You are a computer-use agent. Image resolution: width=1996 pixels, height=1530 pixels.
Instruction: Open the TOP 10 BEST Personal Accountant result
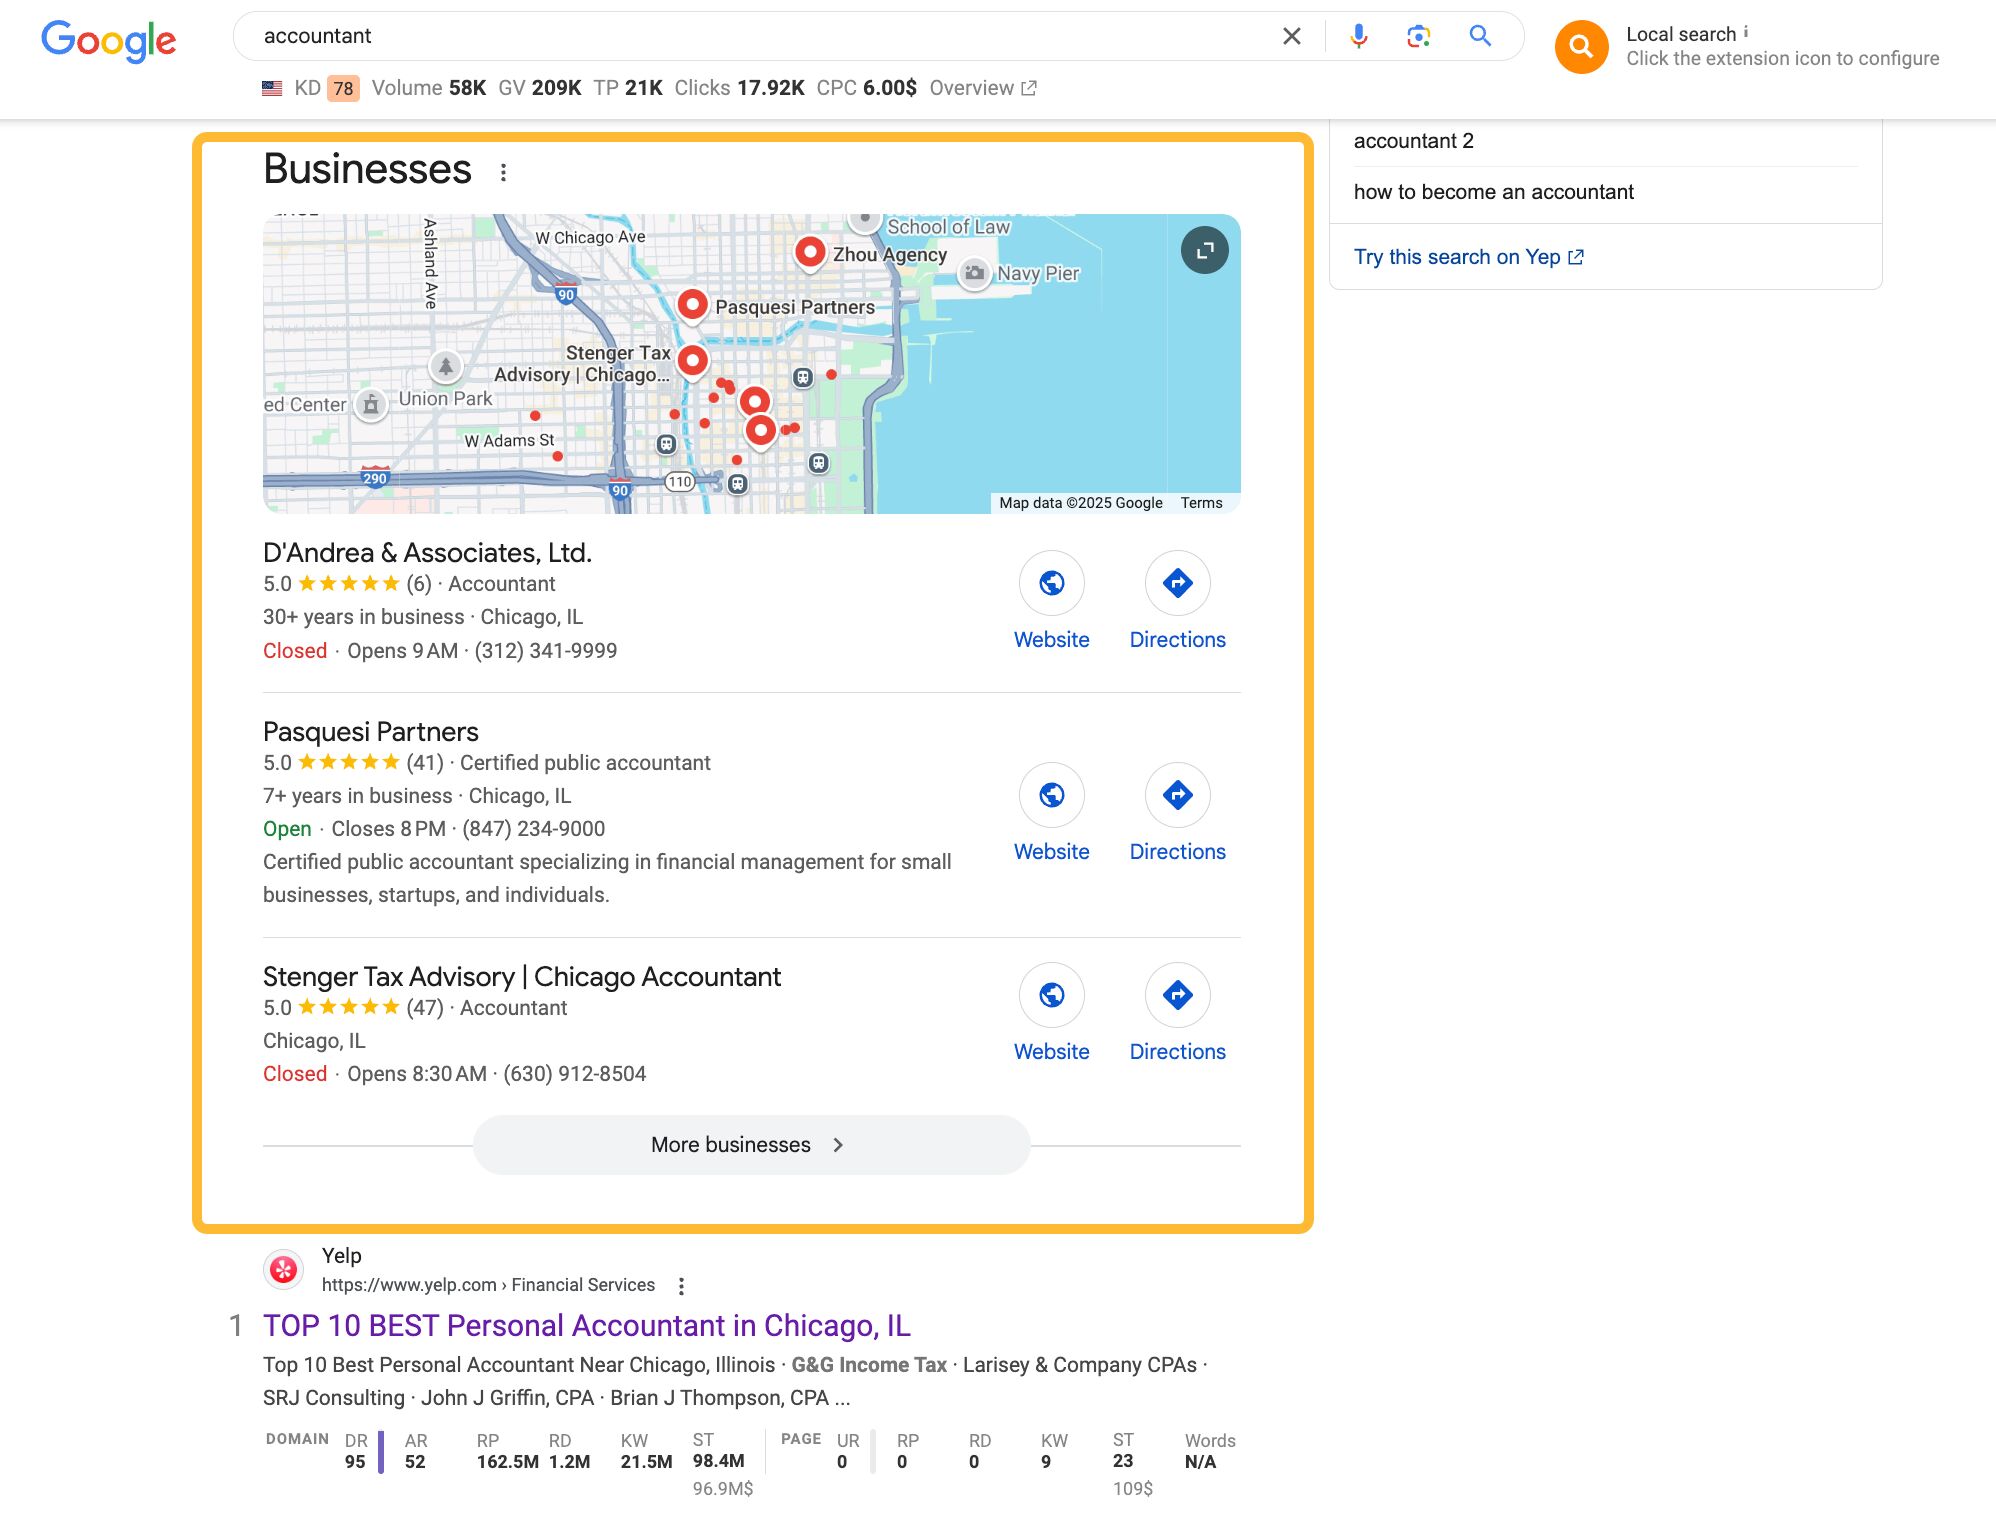587,1325
